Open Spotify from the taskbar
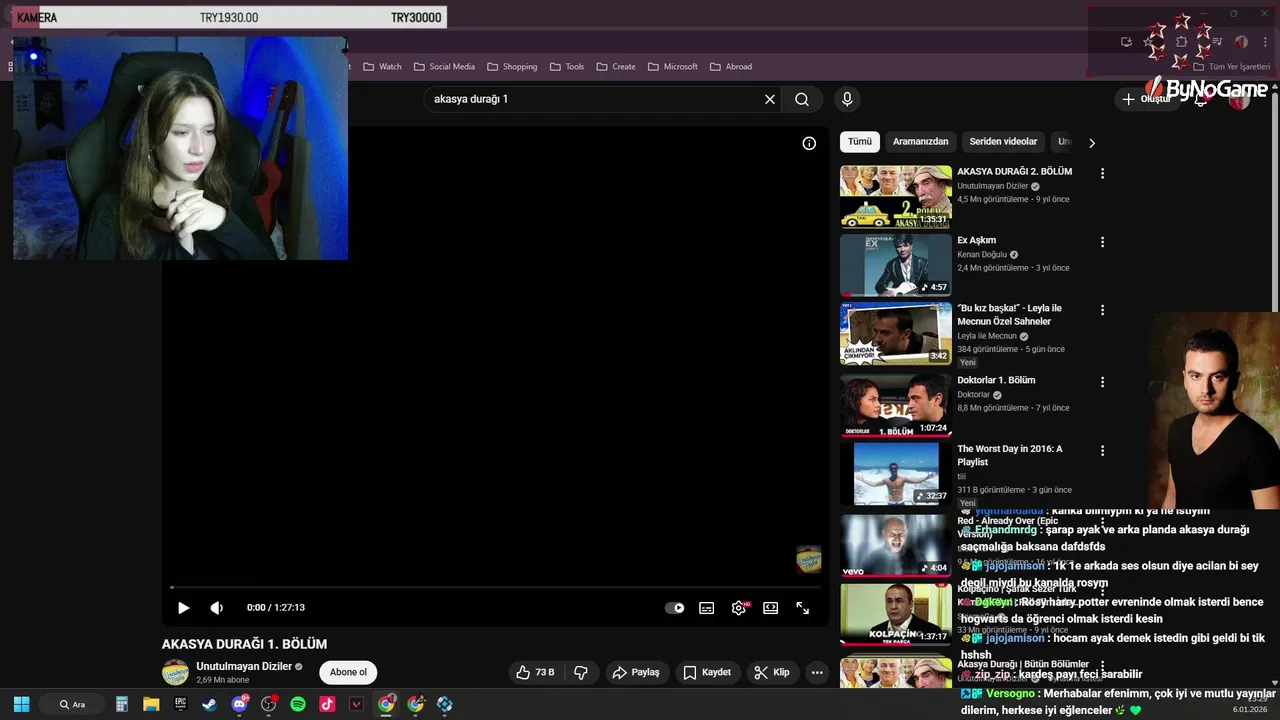The image size is (1280, 720). tap(298, 704)
